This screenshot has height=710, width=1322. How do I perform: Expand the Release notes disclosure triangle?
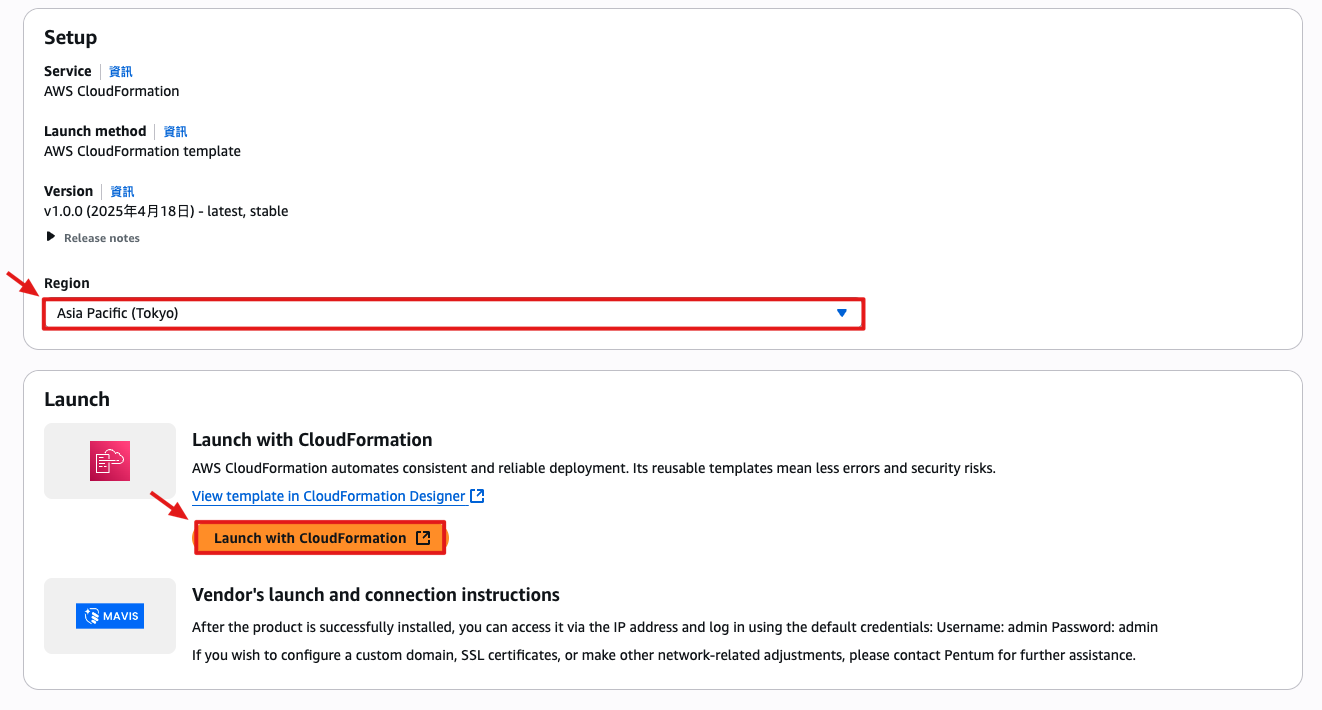point(51,237)
